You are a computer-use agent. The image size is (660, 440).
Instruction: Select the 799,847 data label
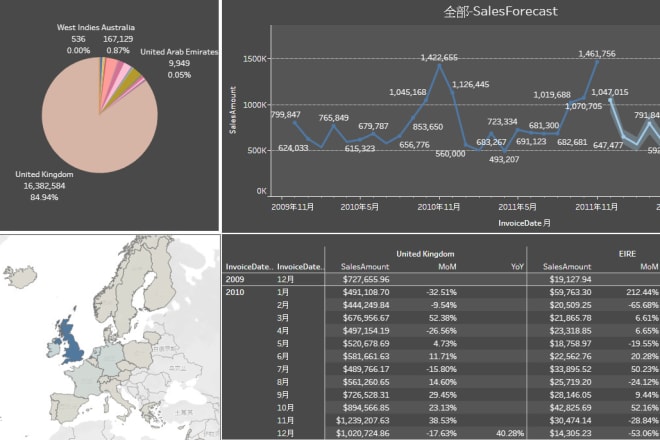pos(286,115)
